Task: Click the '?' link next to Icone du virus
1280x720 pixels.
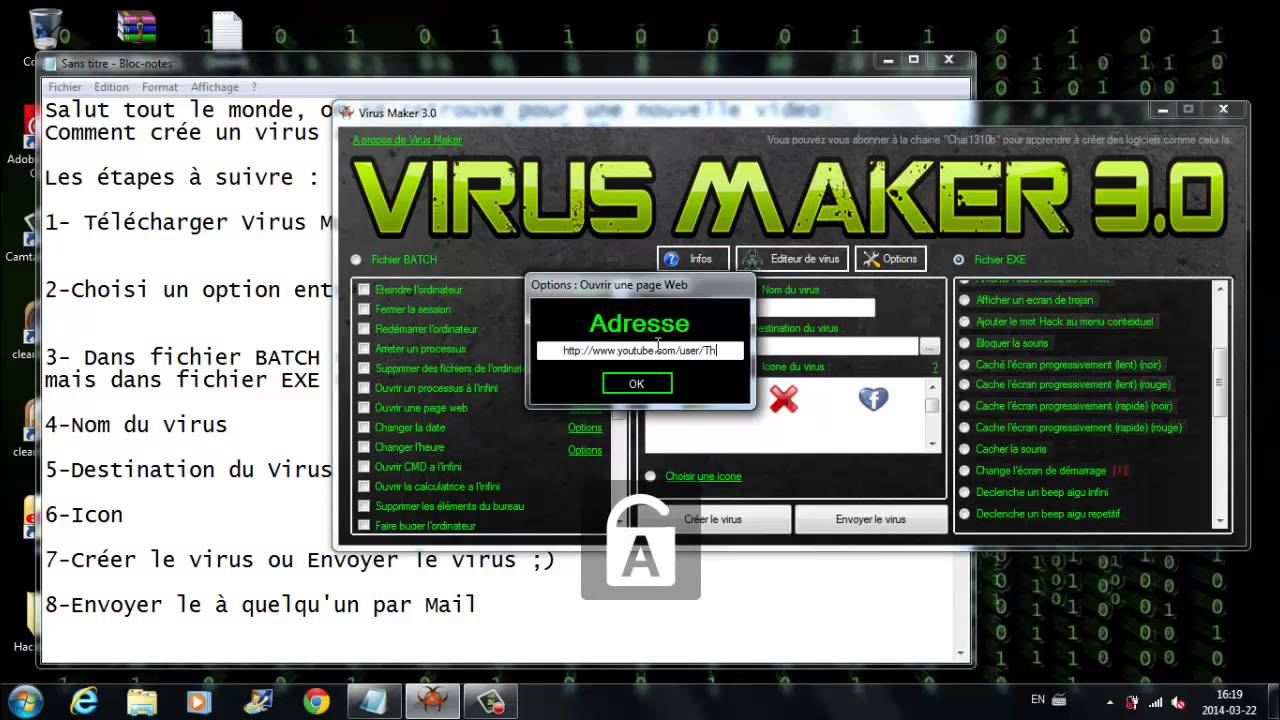Action: coord(935,368)
